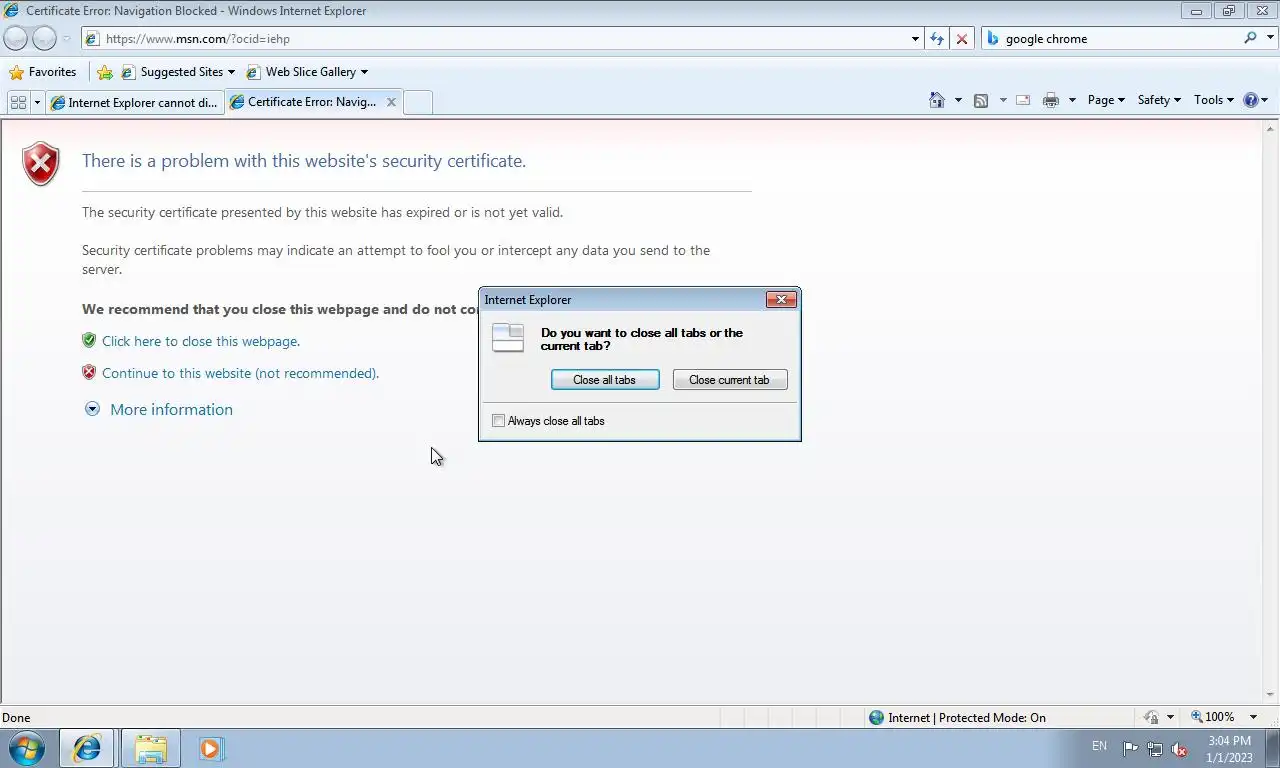Open the Home dropdown arrow
The width and height of the screenshot is (1280, 768).
[x=958, y=100]
